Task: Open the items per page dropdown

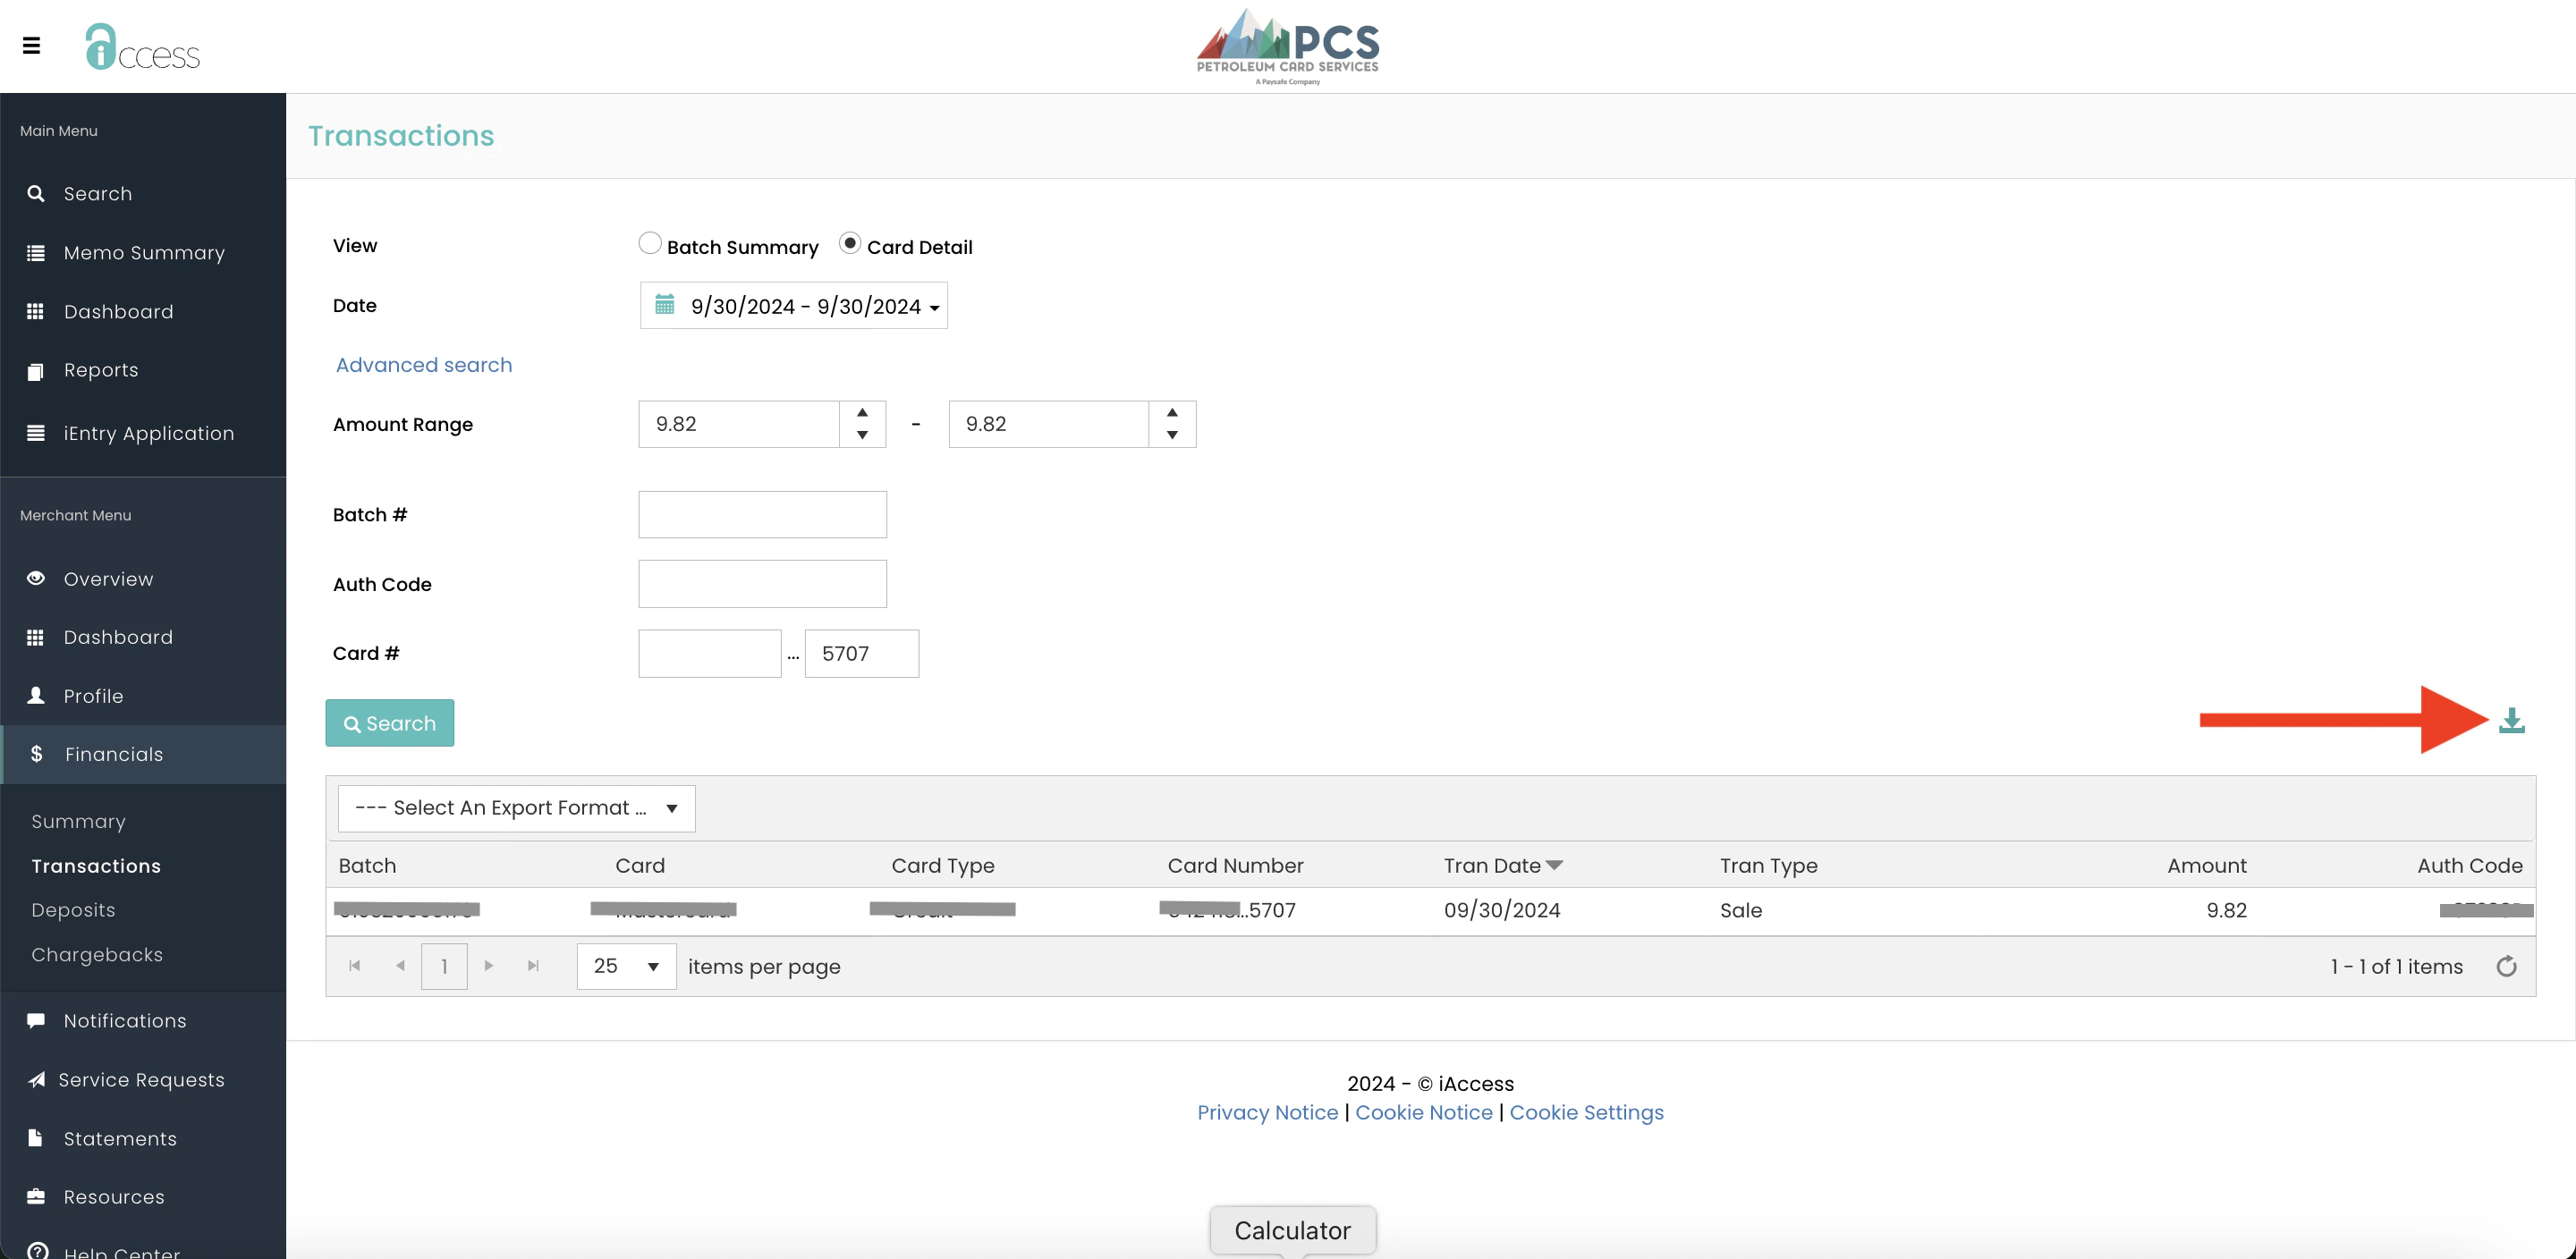Action: coord(626,966)
